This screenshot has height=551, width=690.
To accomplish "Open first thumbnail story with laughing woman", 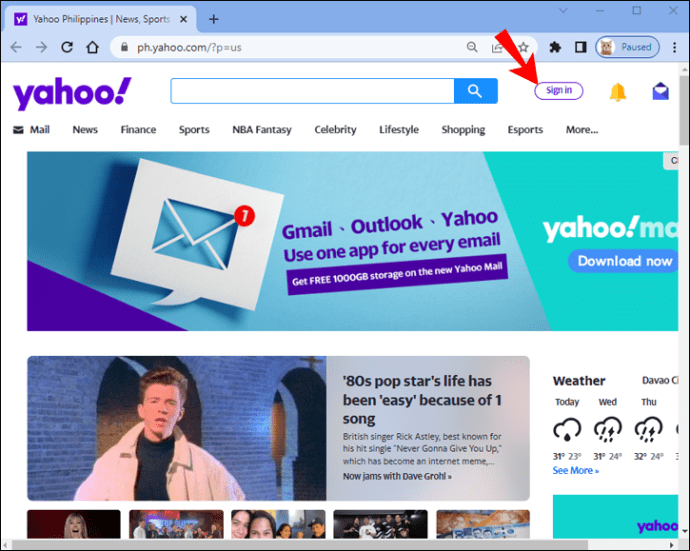I will tap(73, 524).
